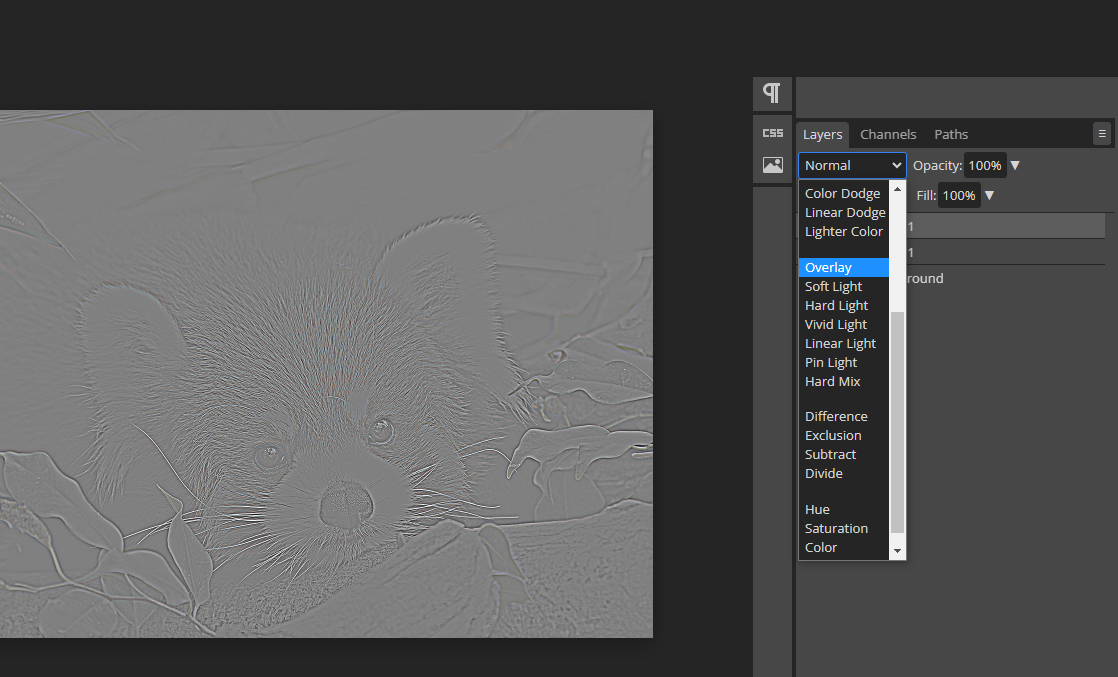This screenshot has width=1118, height=677.
Task: Expand the Fill slider arrow
Action: tap(989, 195)
